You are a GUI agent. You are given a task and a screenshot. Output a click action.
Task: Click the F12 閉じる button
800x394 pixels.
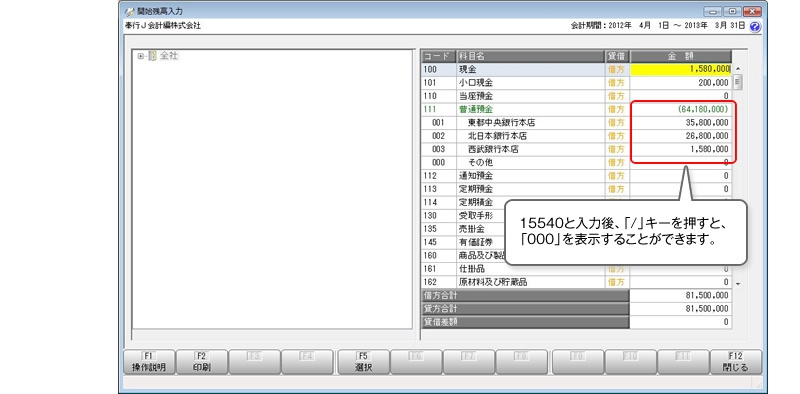(735, 362)
